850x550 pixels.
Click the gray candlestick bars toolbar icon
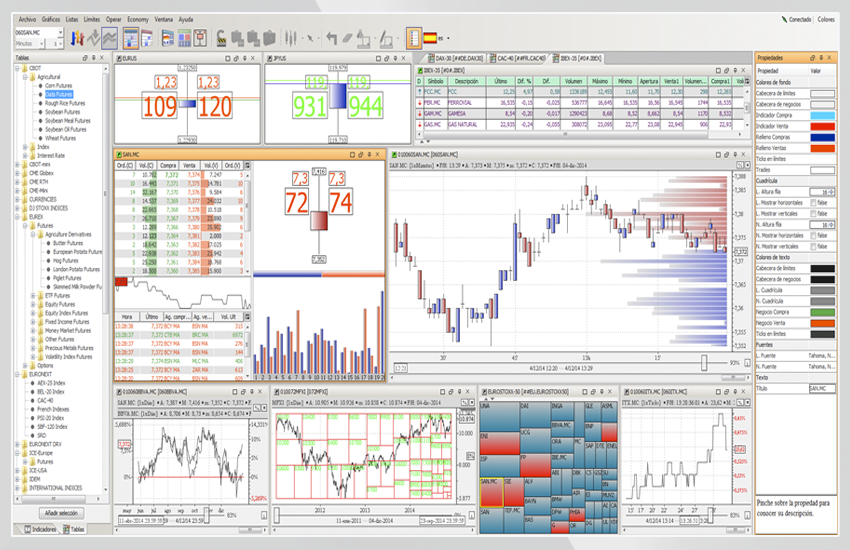(291, 38)
